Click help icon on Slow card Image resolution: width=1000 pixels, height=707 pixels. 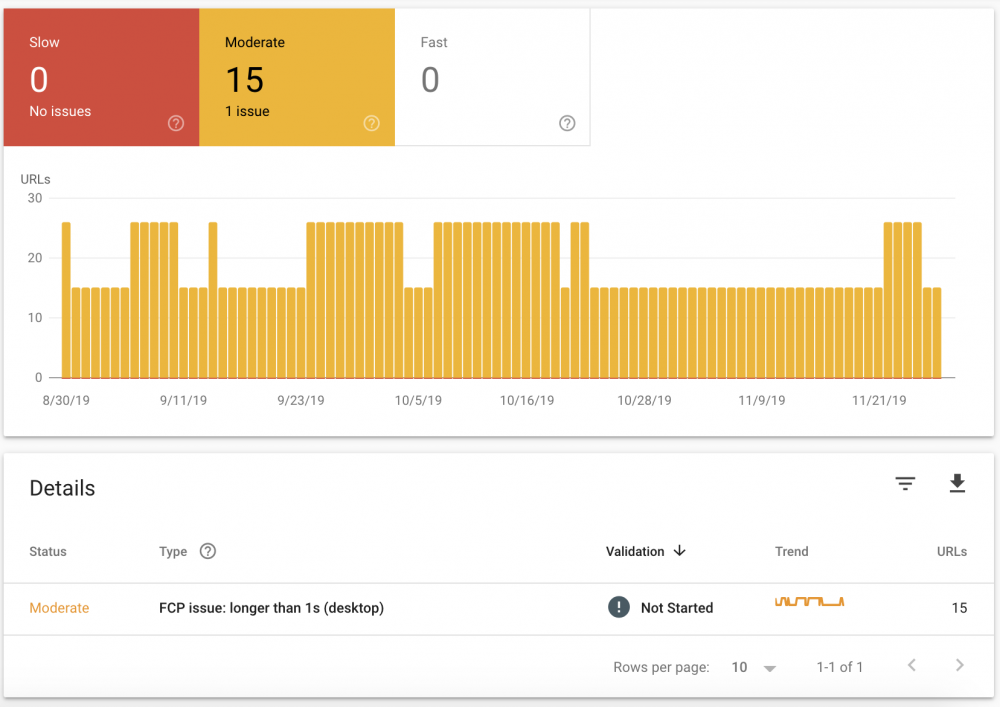click(176, 123)
